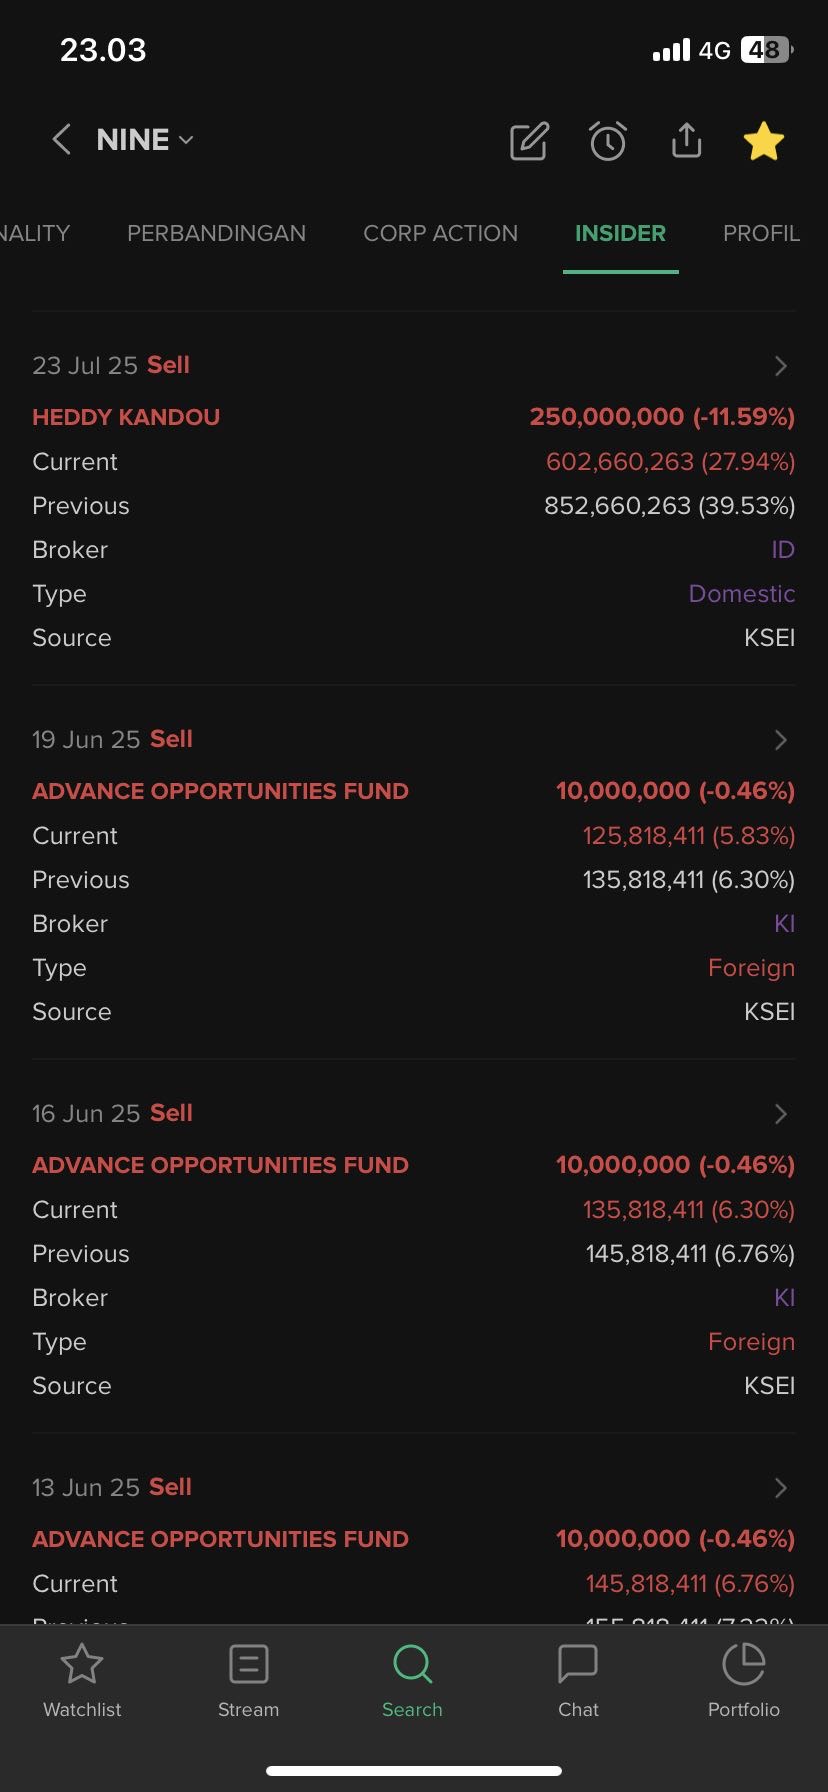Expand the 19 Jun 25 Sell entry

[781, 740]
